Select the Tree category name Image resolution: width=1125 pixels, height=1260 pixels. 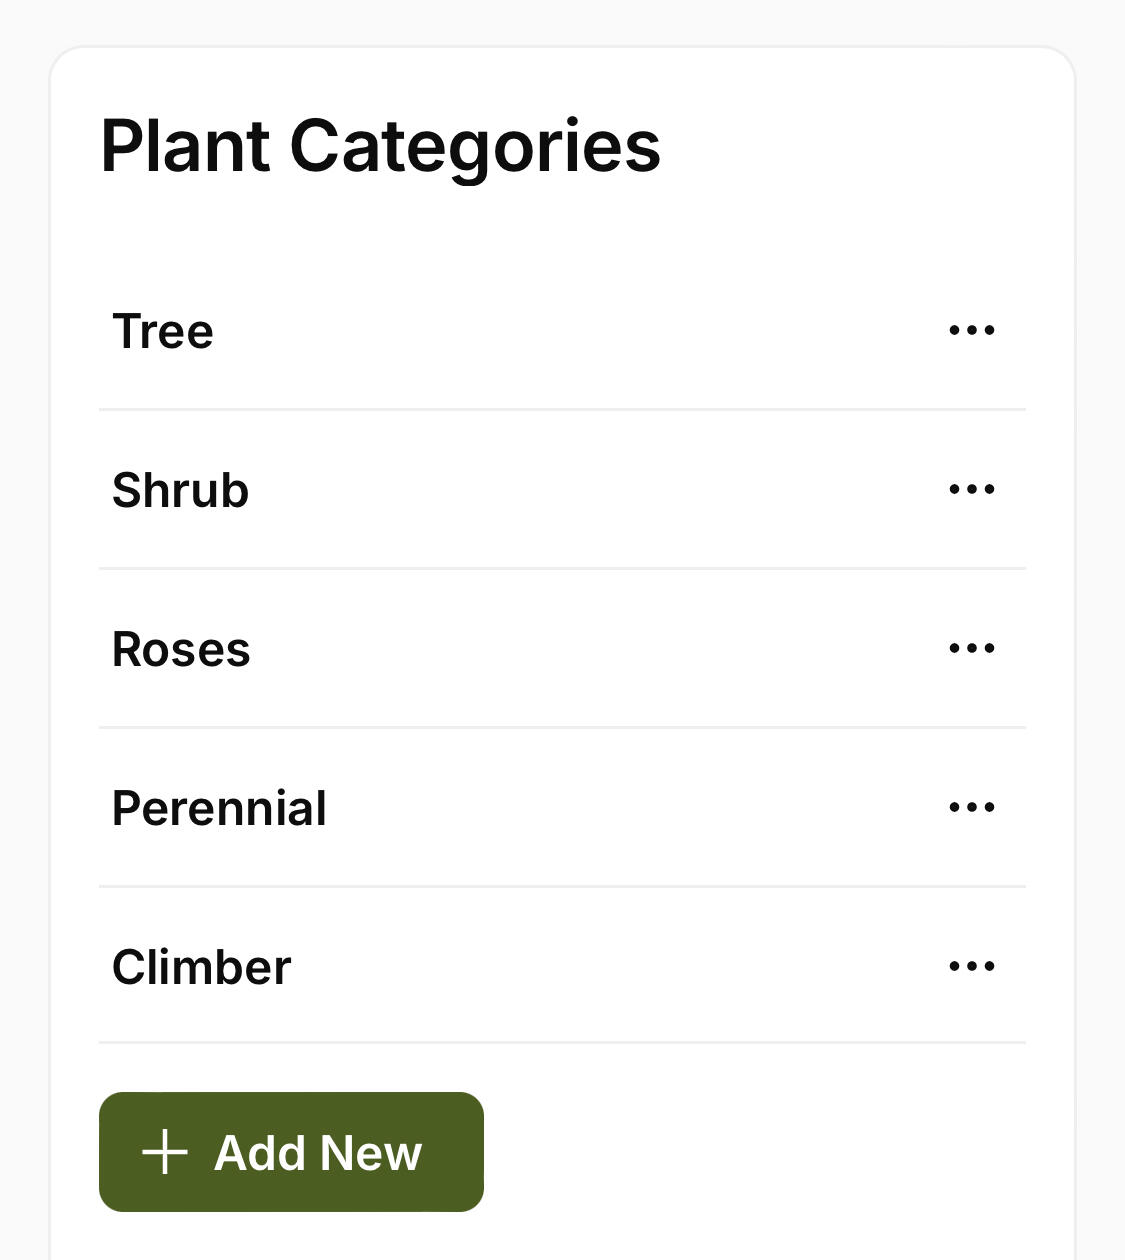point(163,331)
